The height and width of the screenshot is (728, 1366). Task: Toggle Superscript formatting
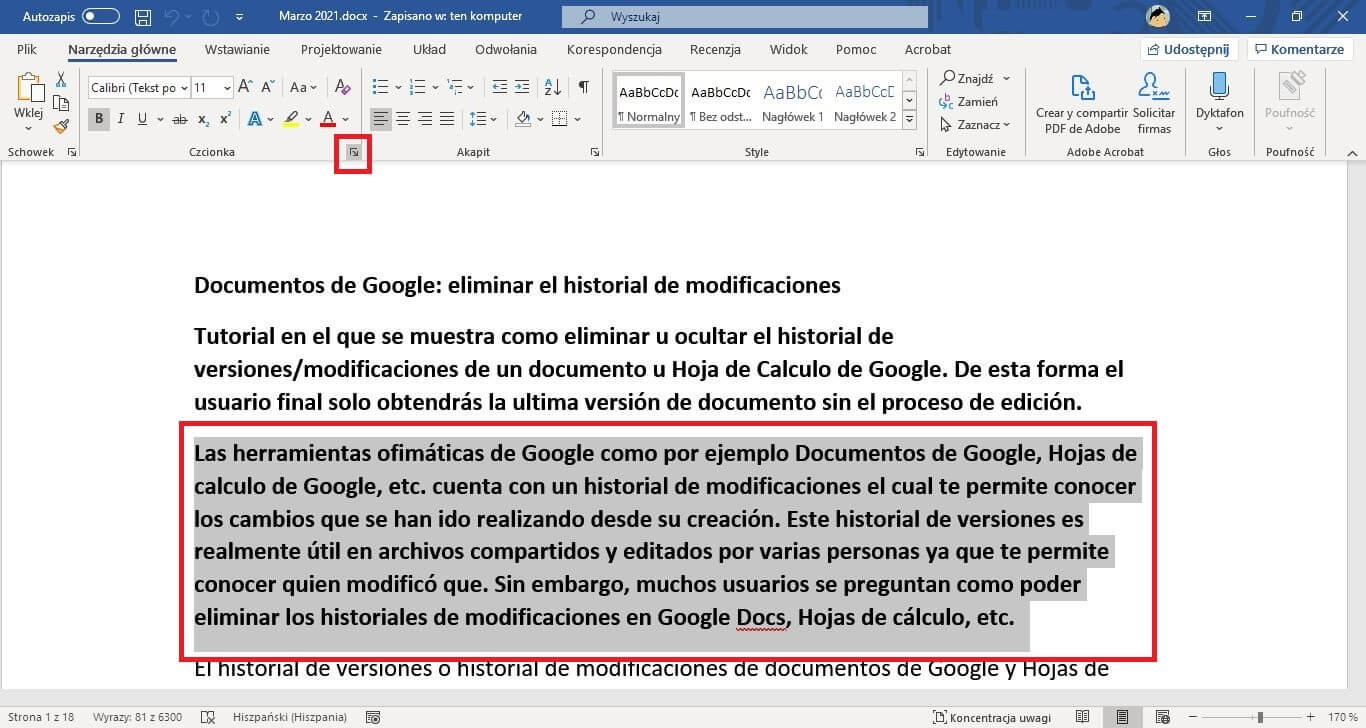(x=225, y=119)
